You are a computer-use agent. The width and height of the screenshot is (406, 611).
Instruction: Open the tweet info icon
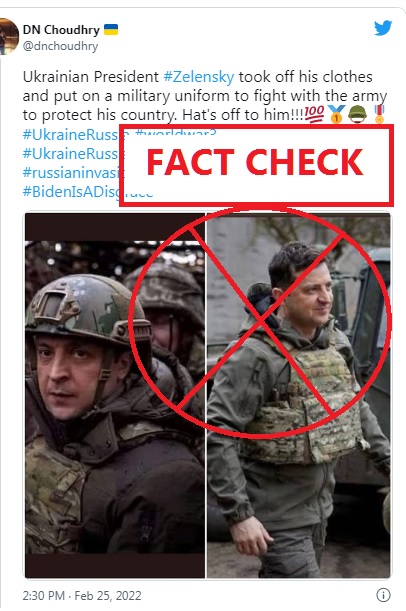point(383,595)
